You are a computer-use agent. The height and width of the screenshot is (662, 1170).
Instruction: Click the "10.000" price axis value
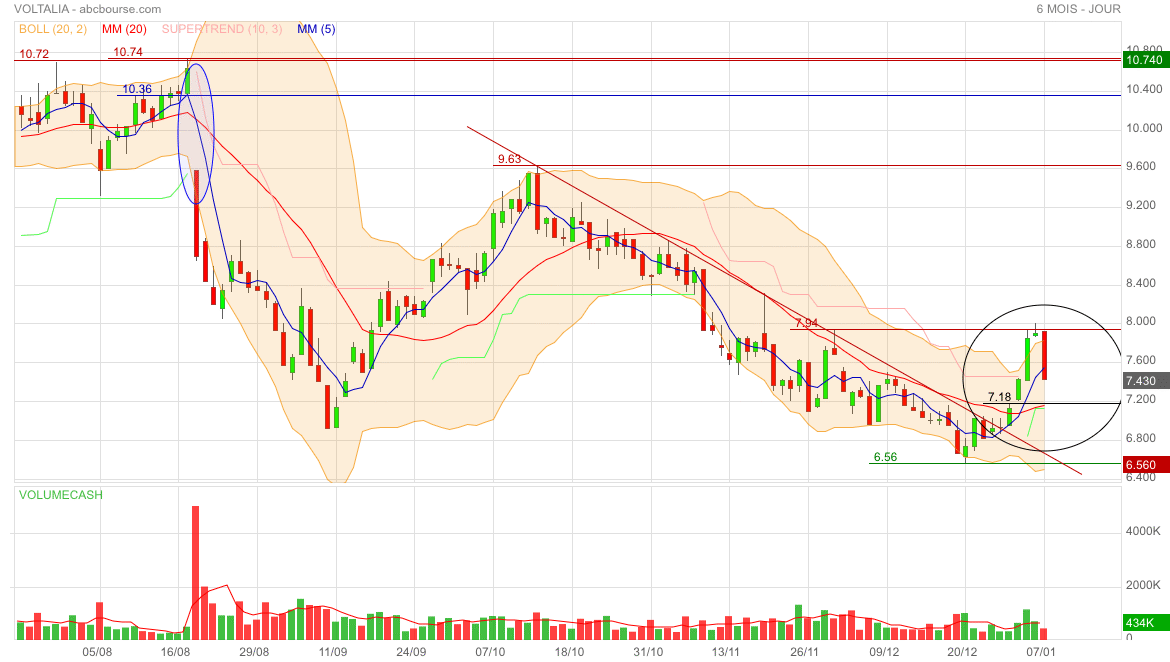point(1144,128)
